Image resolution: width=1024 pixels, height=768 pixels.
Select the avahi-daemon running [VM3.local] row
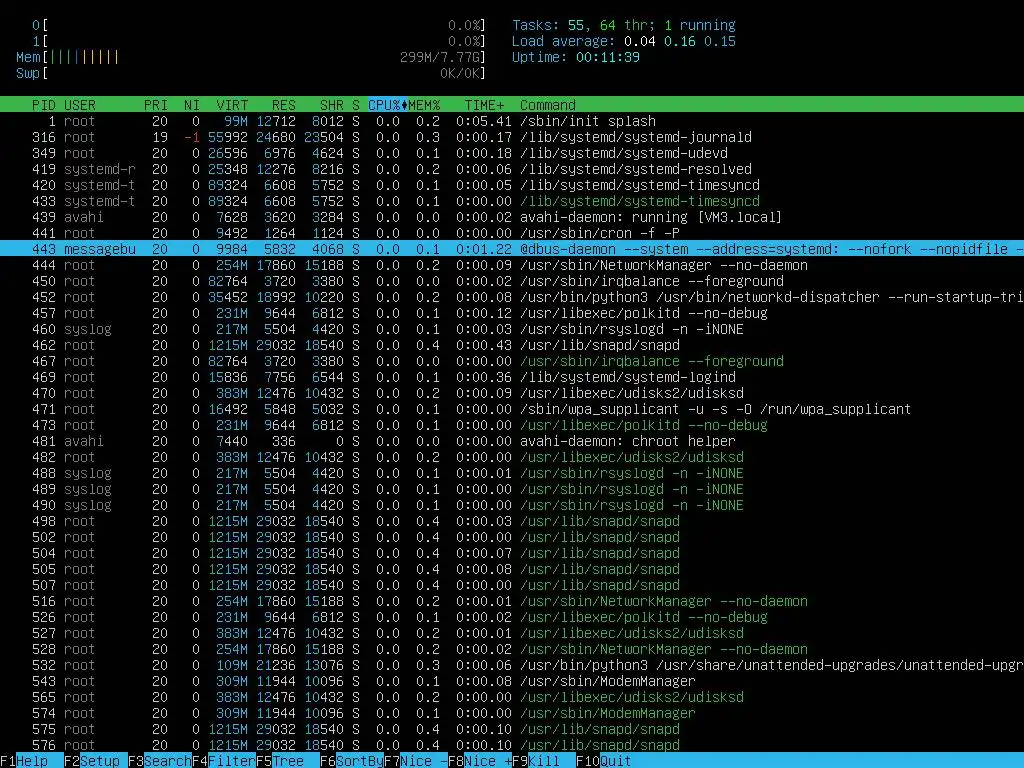pos(512,217)
